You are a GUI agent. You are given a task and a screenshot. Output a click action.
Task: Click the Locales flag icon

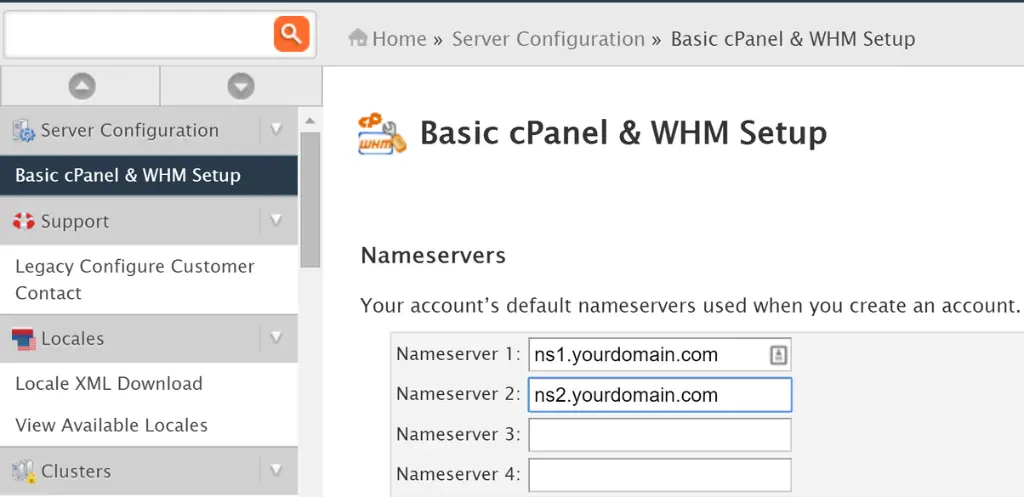pyautogui.click(x=24, y=339)
